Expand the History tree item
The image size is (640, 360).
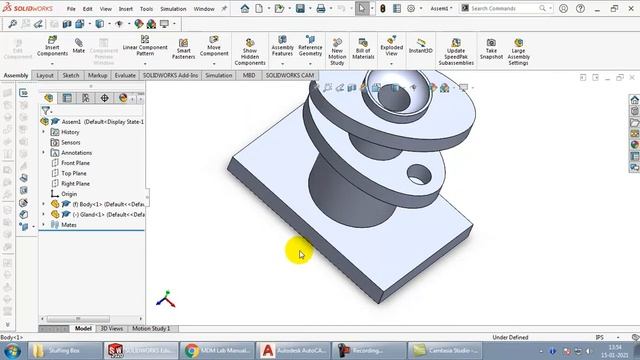point(44,132)
